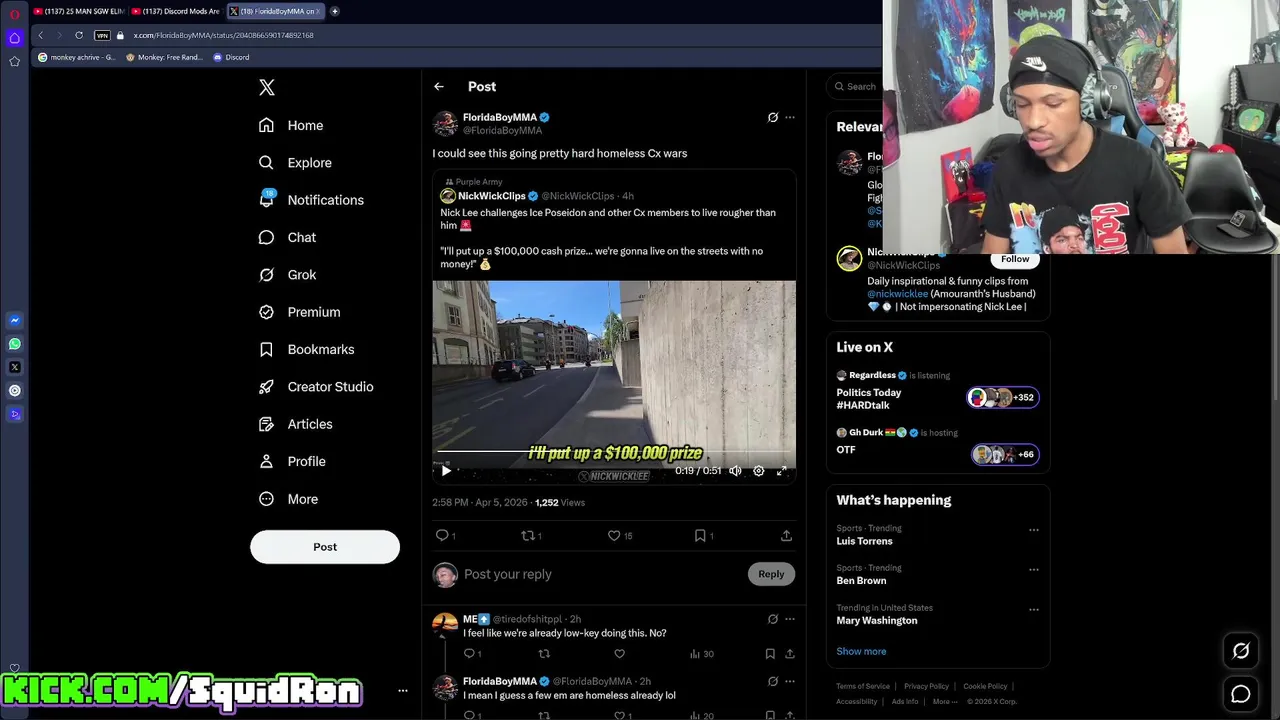Click Grok icon on ME reply

772,619
